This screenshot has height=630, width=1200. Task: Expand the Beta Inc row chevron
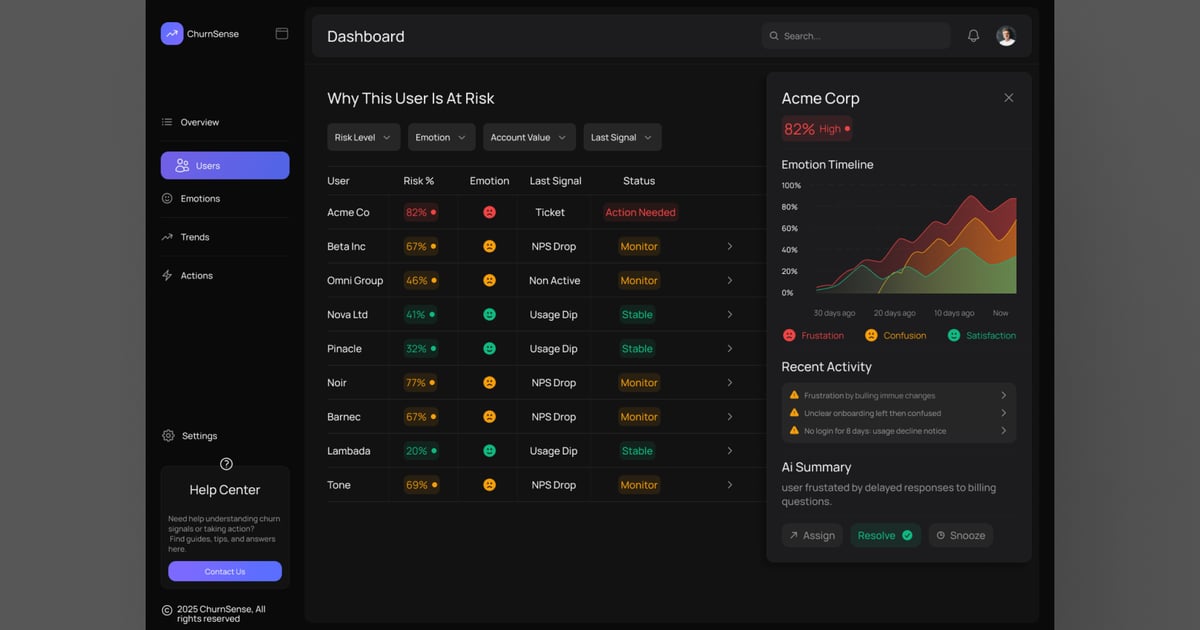pos(730,246)
